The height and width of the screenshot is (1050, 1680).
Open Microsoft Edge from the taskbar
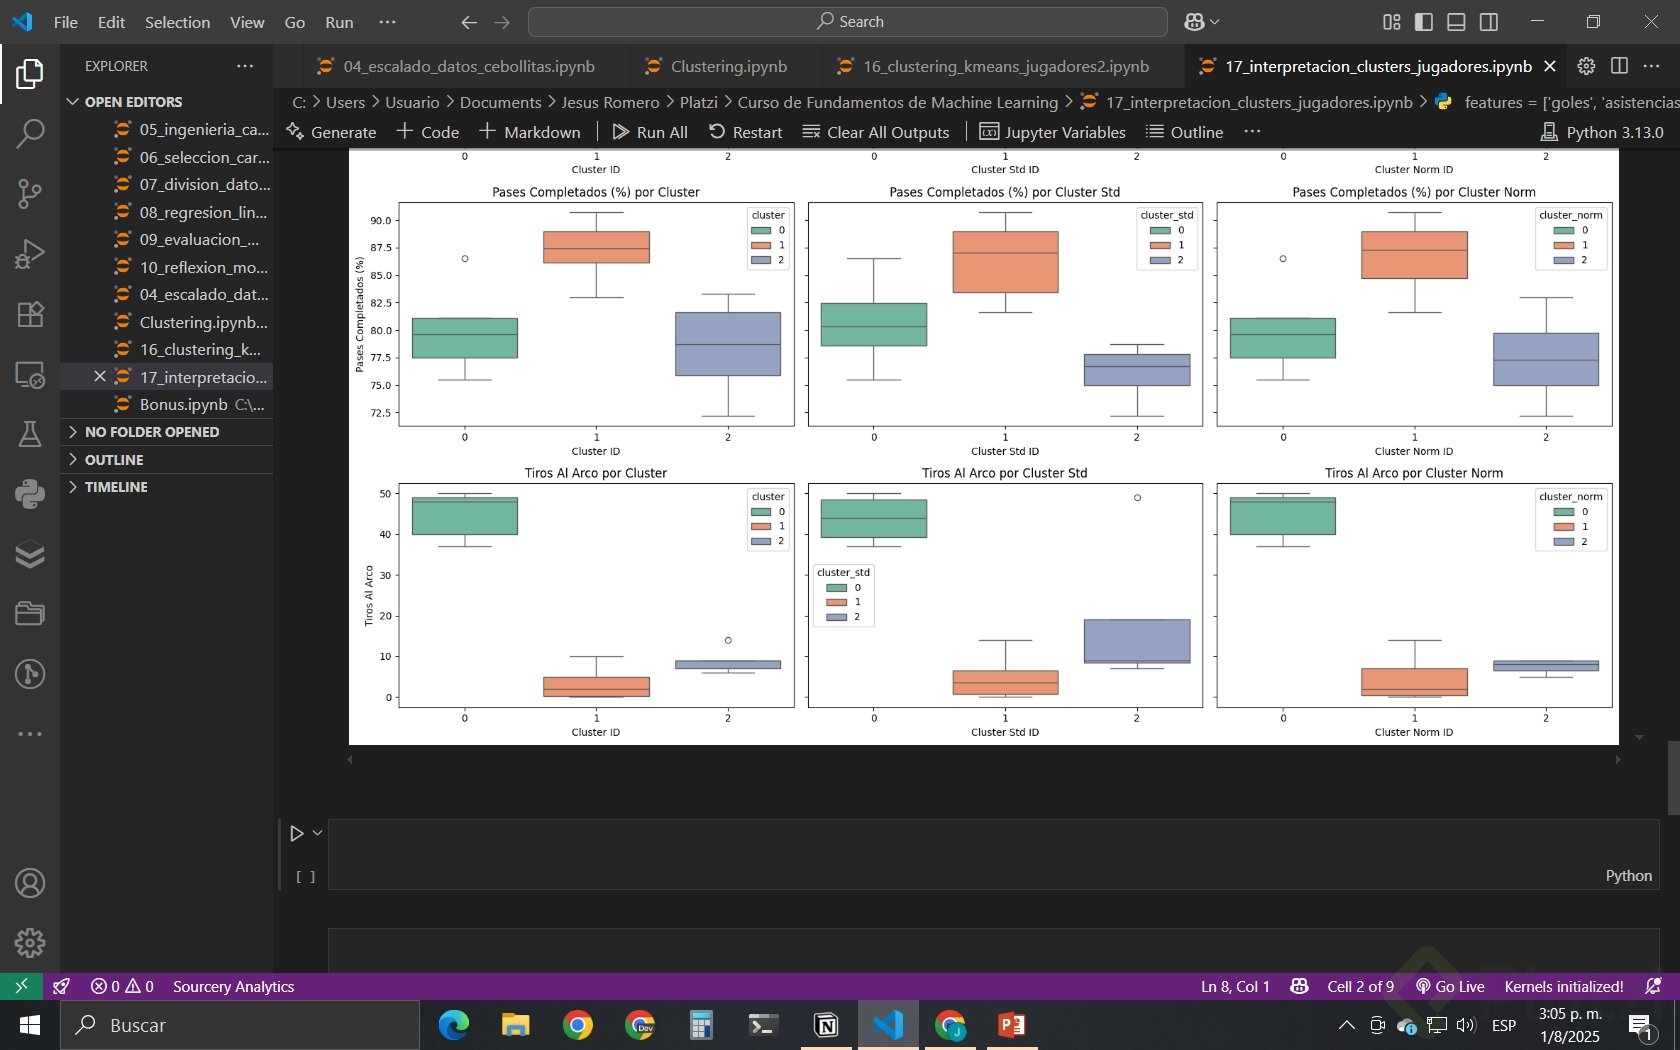click(x=454, y=1025)
